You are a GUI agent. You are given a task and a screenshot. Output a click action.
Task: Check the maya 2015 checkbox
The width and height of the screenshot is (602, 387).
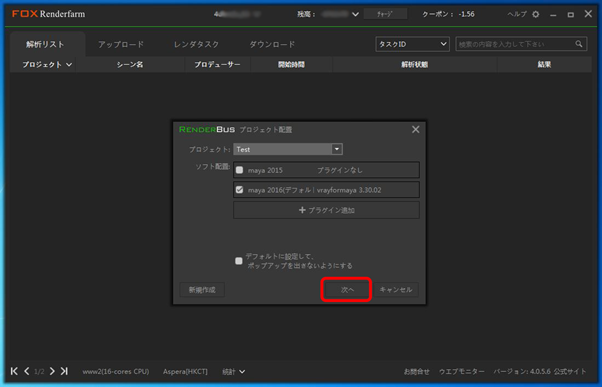[240, 170]
